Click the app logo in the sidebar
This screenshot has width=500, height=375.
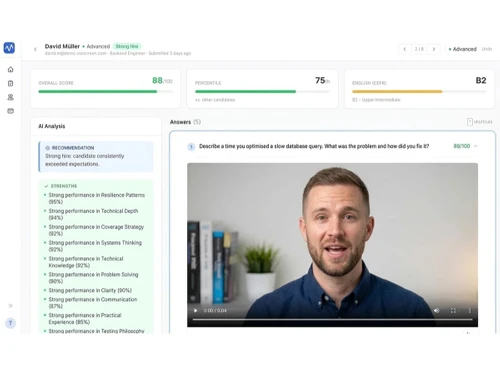(x=9, y=48)
